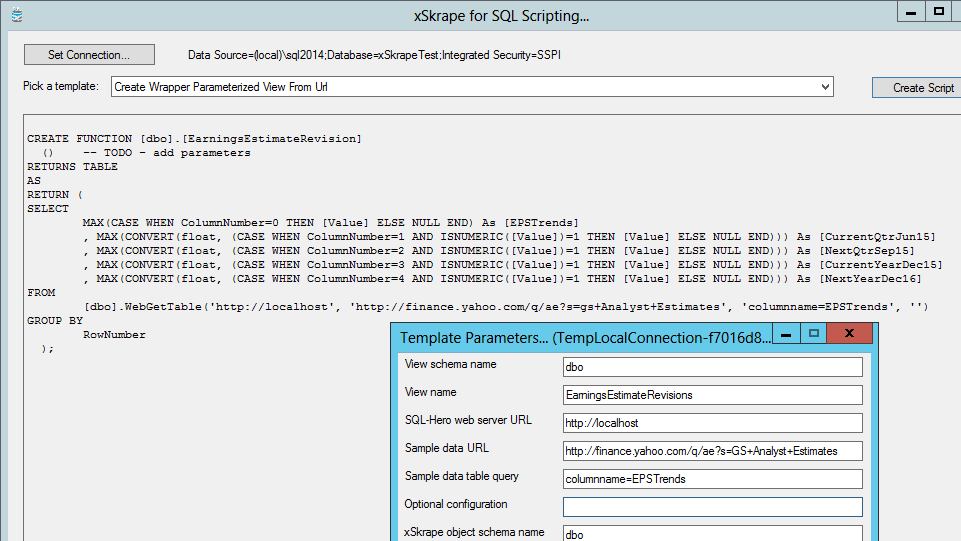Click the CurrentQtrJun15 line in script
961x541 pixels.
click(x=510, y=237)
